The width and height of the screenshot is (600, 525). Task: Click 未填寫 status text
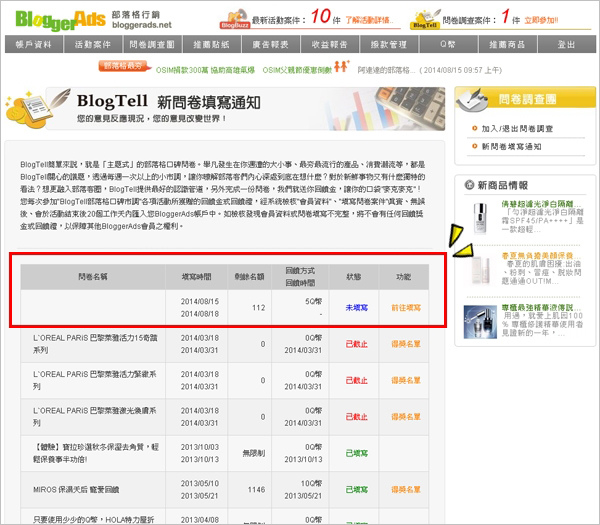(357, 308)
